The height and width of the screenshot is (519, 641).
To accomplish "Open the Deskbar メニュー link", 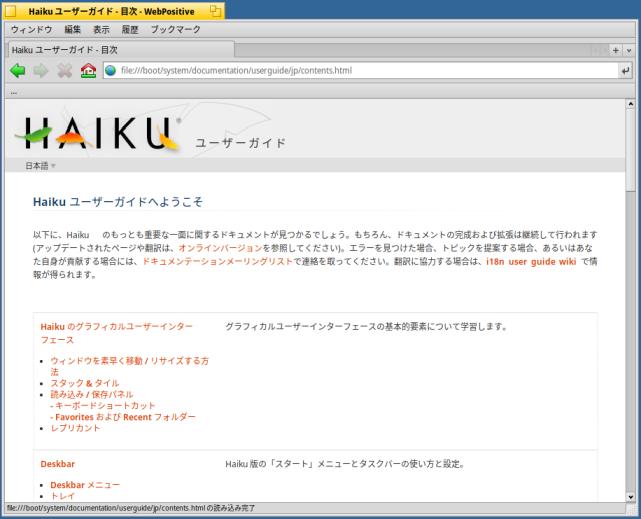I will tap(85, 485).
